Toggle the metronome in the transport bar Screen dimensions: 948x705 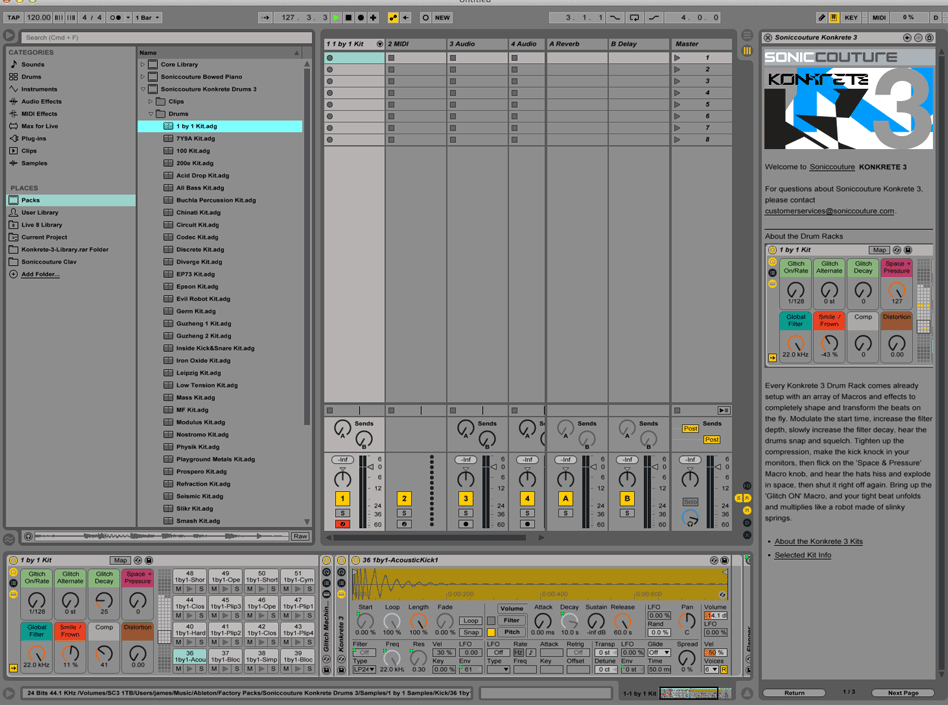(114, 18)
